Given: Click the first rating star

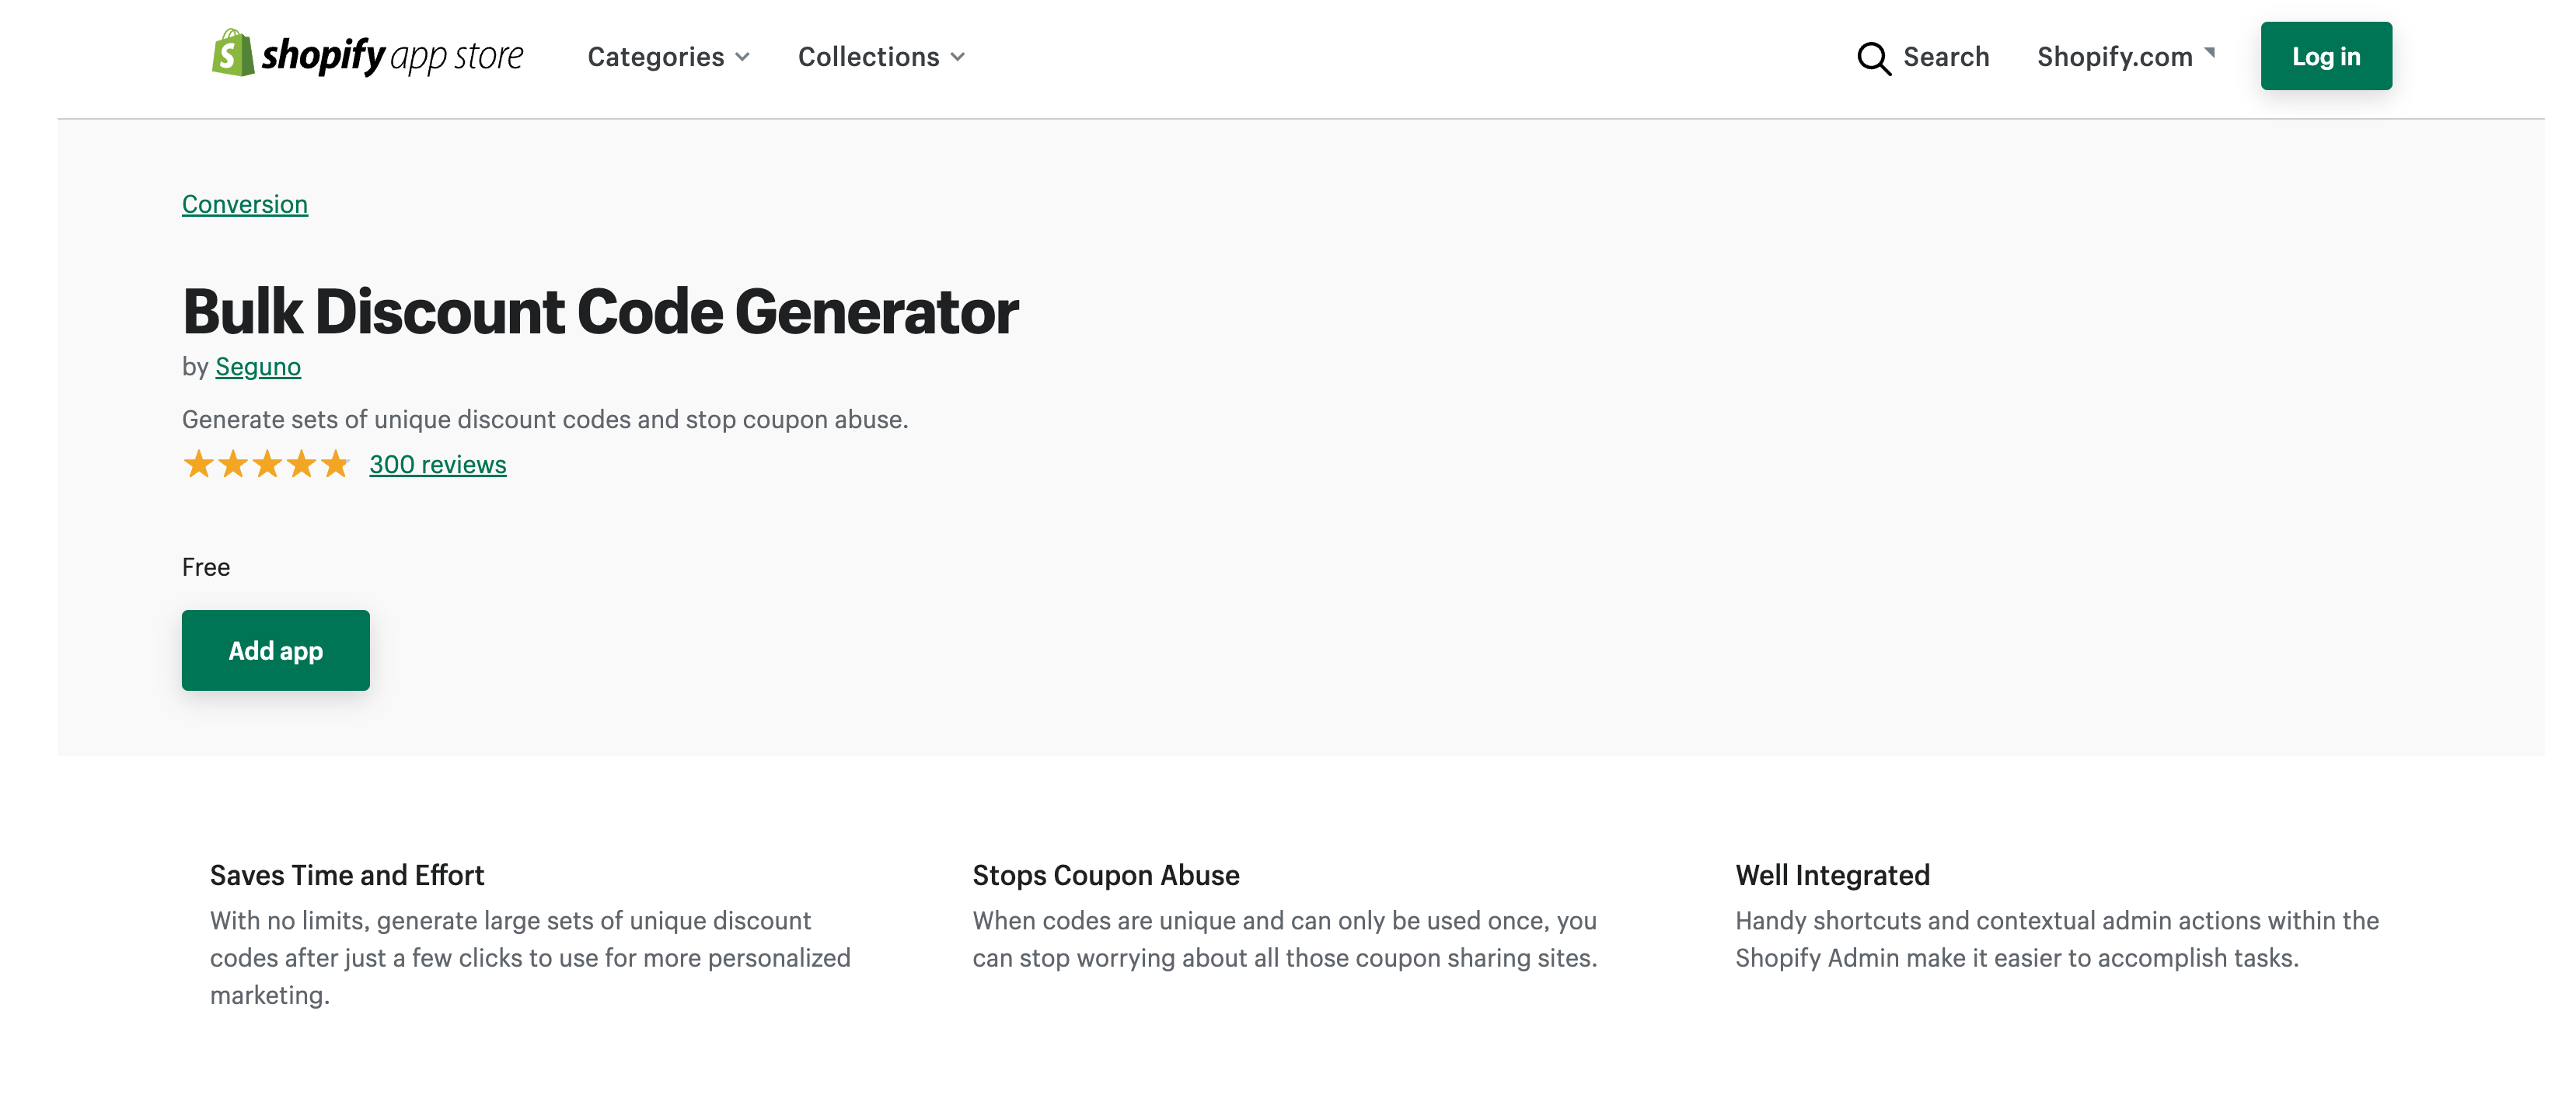Looking at the screenshot, I should [x=198, y=464].
